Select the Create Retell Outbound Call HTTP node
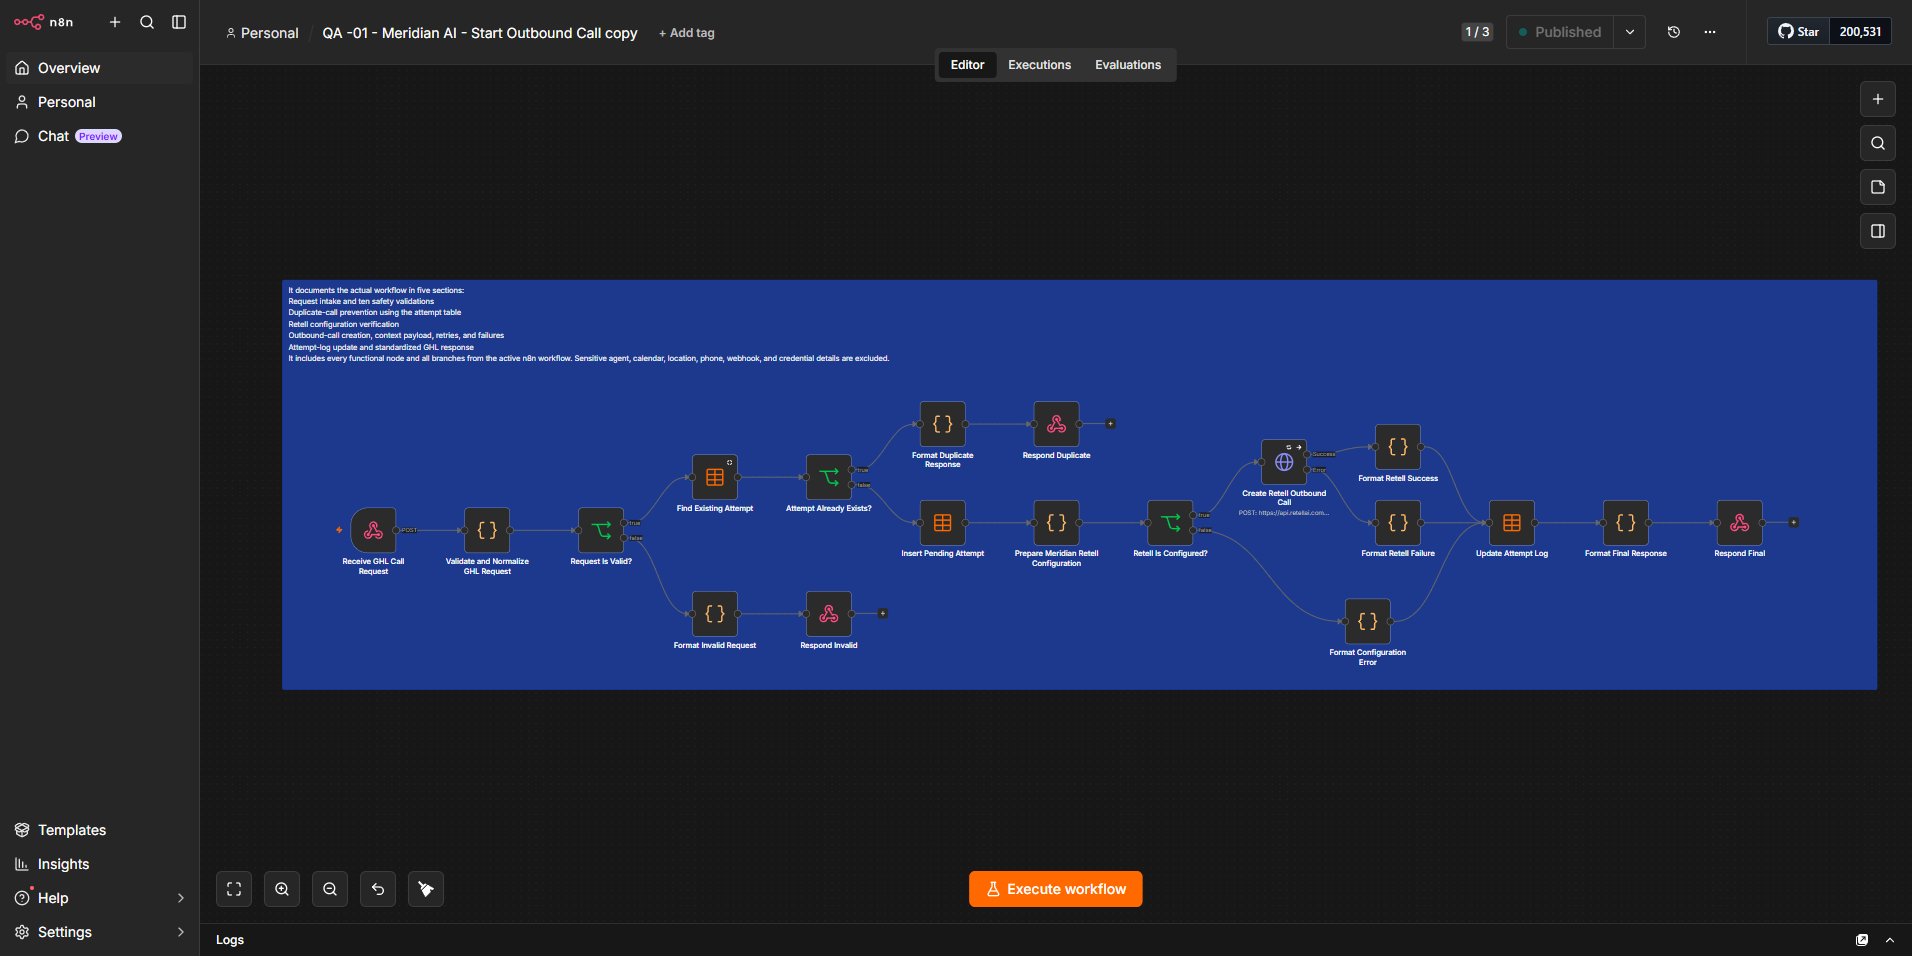 [x=1285, y=462]
